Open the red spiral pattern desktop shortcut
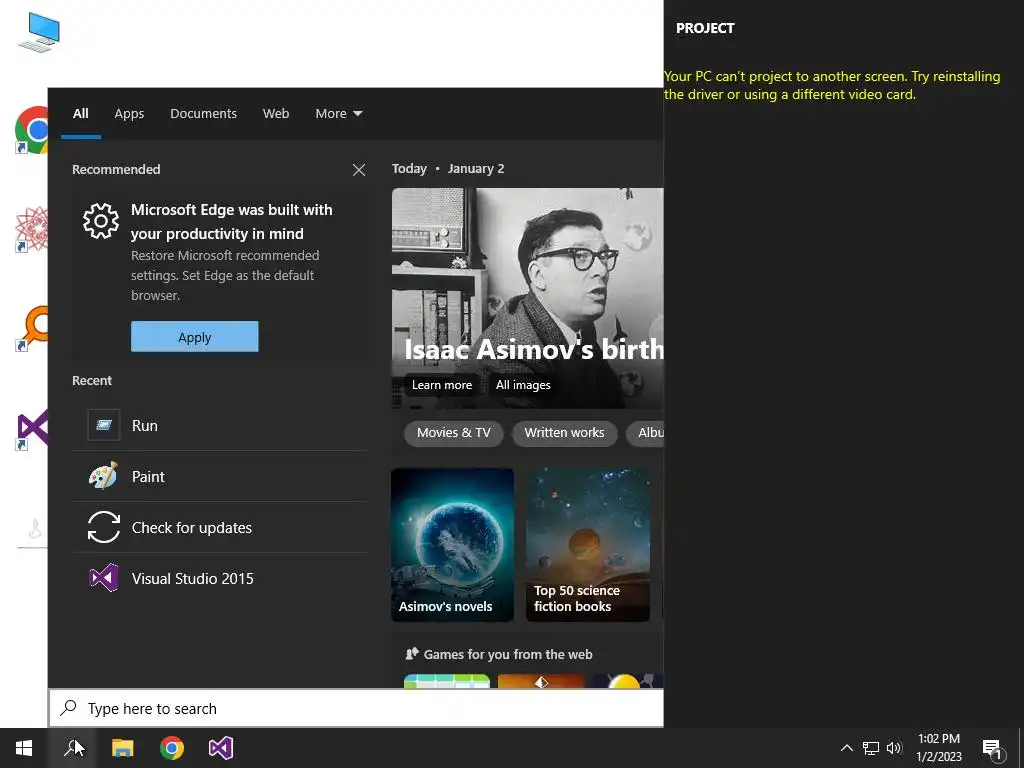Screen dimensions: 1024x768 tap(31, 229)
